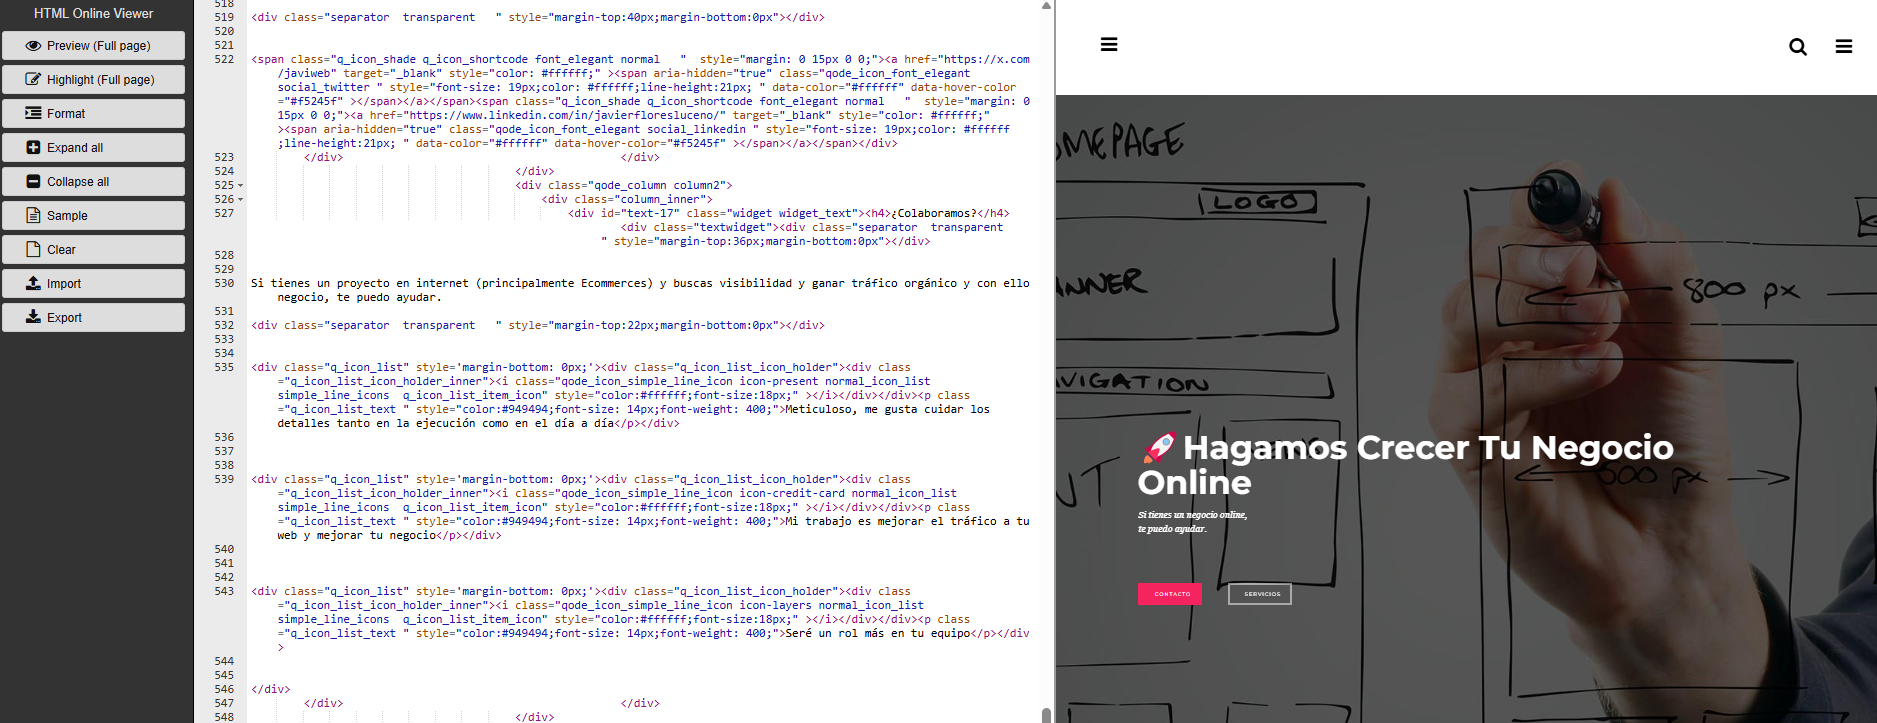Open right hamburger menu in preview

tap(1844, 46)
